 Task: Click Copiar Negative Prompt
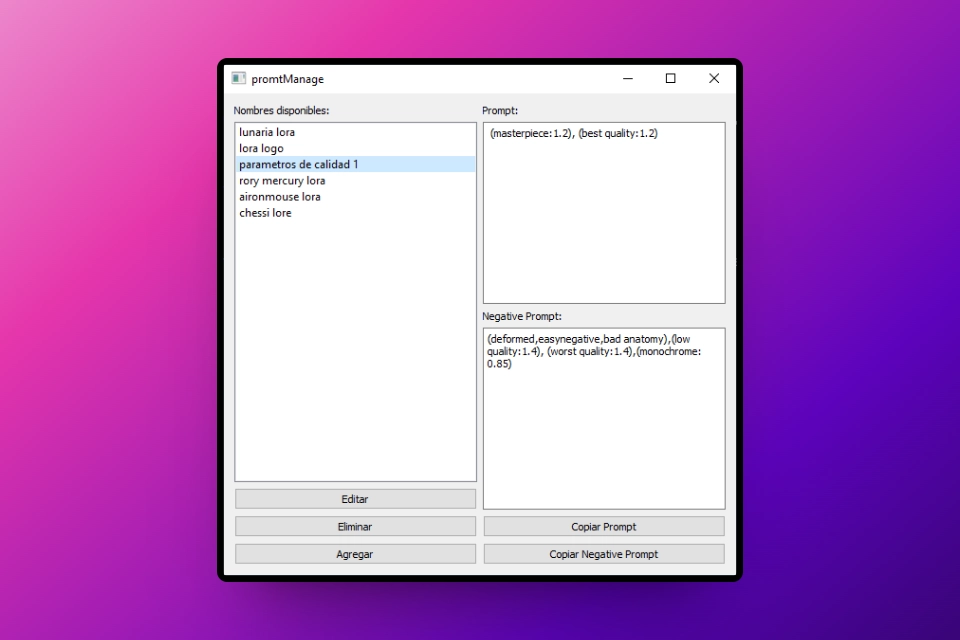pos(604,553)
